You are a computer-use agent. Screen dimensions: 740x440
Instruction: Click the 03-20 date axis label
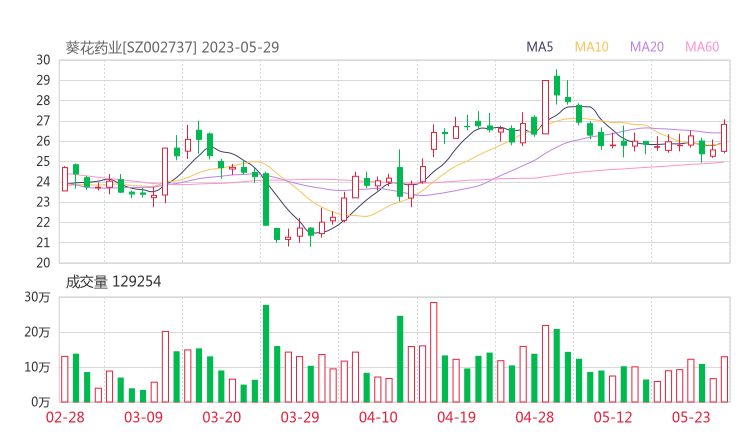pos(222,417)
